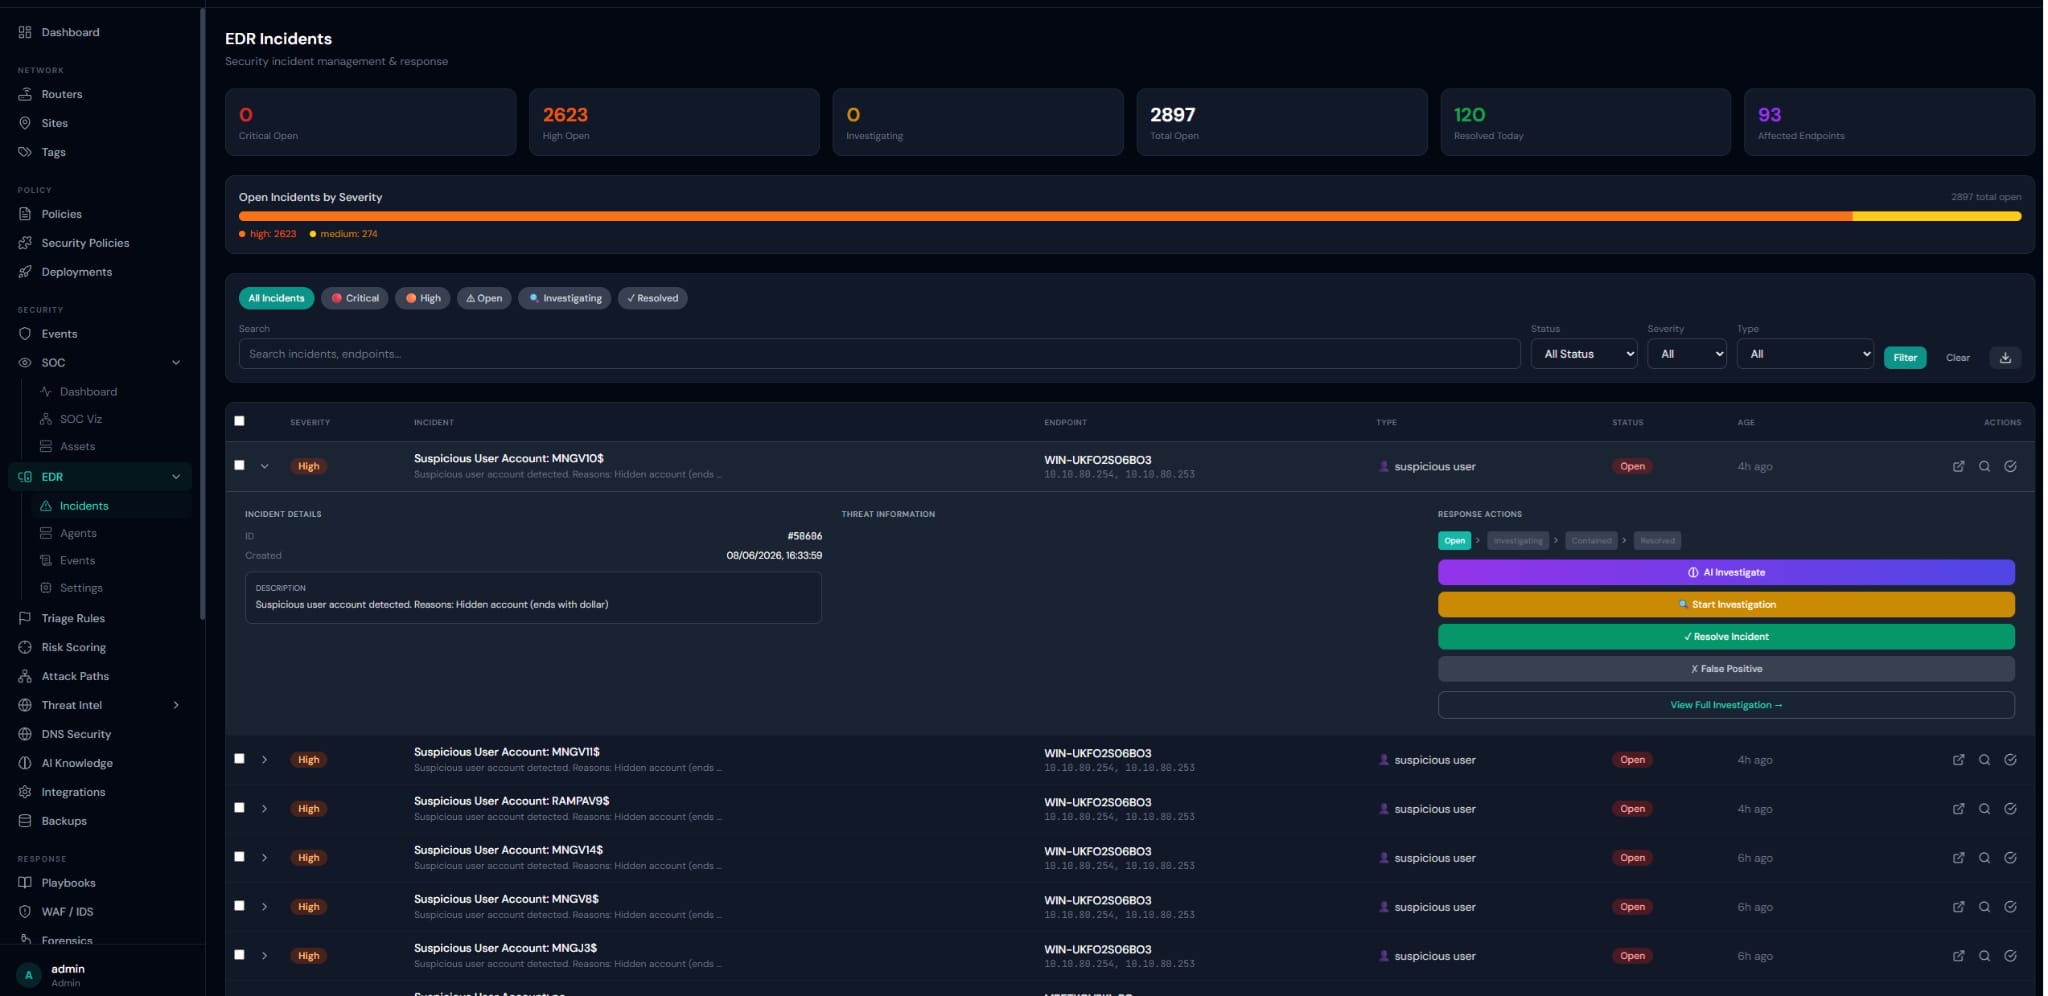The width and height of the screenshot is (2048, 996).
Task: Select the High filter tab
Action: pyautogui.click(x=423, y=298)
